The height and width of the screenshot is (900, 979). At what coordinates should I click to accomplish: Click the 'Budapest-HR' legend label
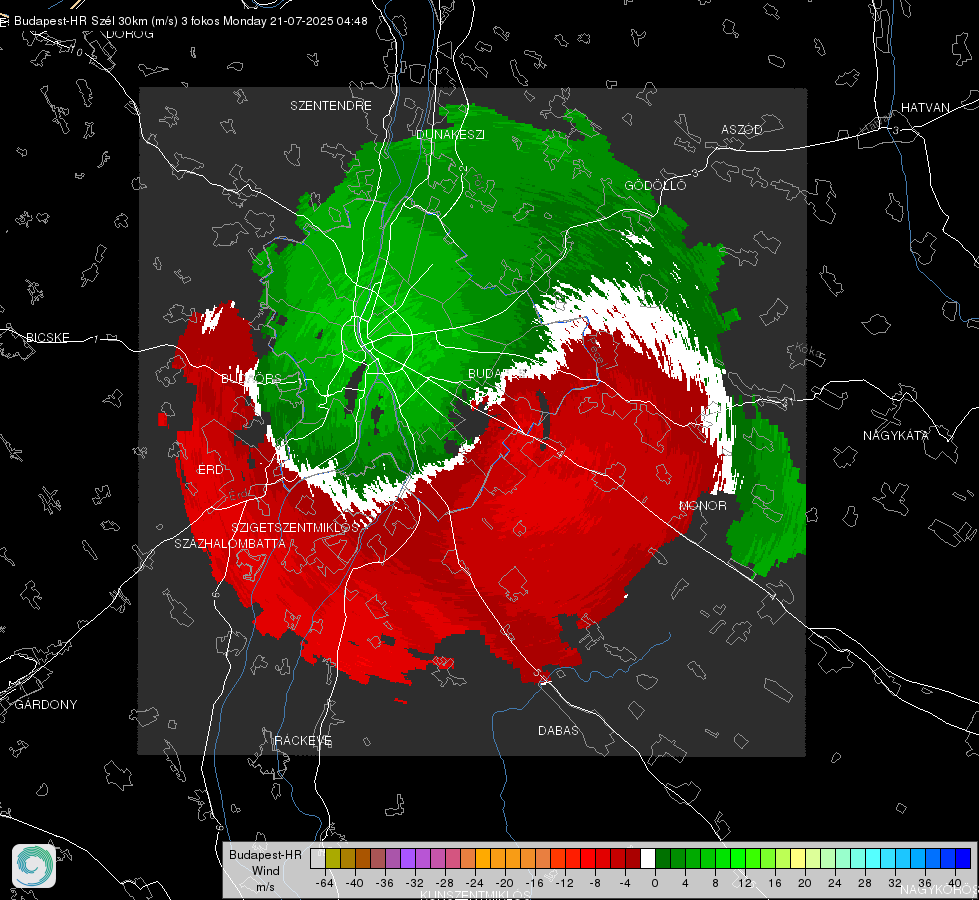(x=265, y=855)
